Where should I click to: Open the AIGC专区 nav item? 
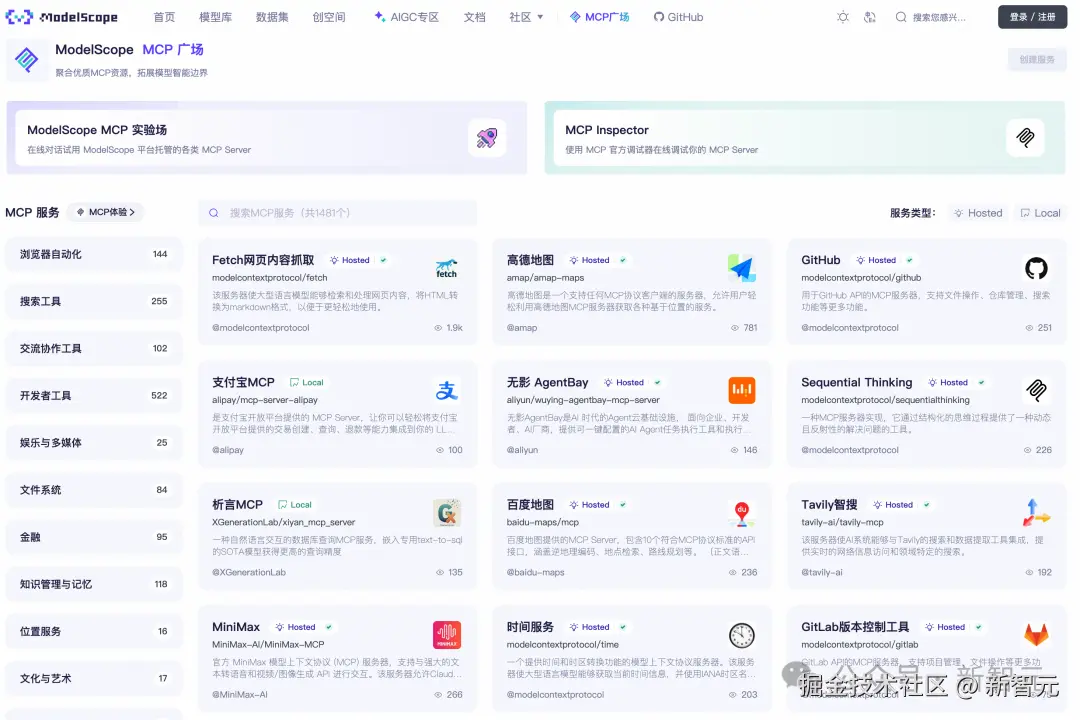[406, 17]
